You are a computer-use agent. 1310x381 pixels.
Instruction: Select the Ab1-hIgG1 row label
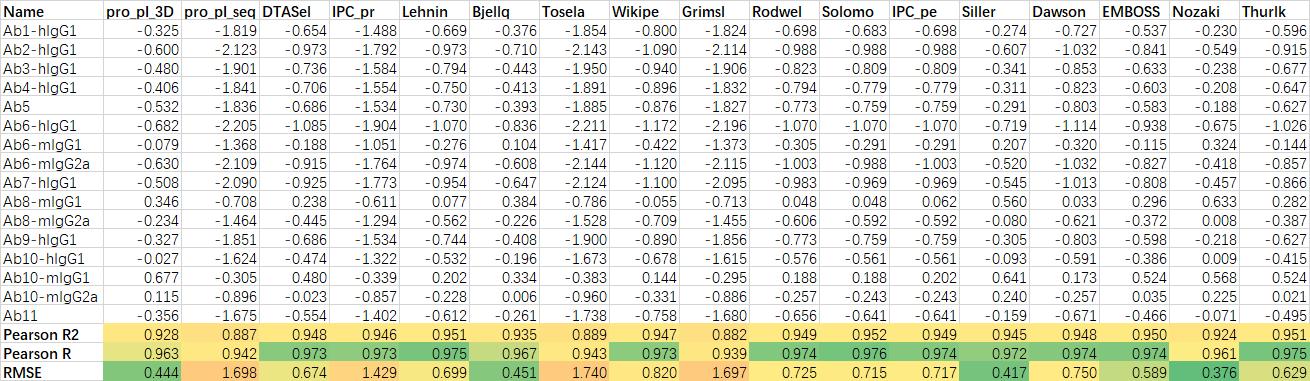click(52, 31)
